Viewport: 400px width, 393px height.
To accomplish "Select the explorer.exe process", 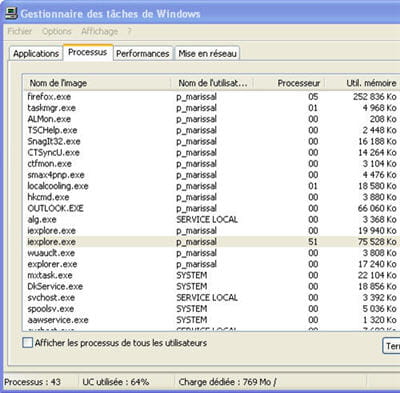I will click(x=211, y=264).
